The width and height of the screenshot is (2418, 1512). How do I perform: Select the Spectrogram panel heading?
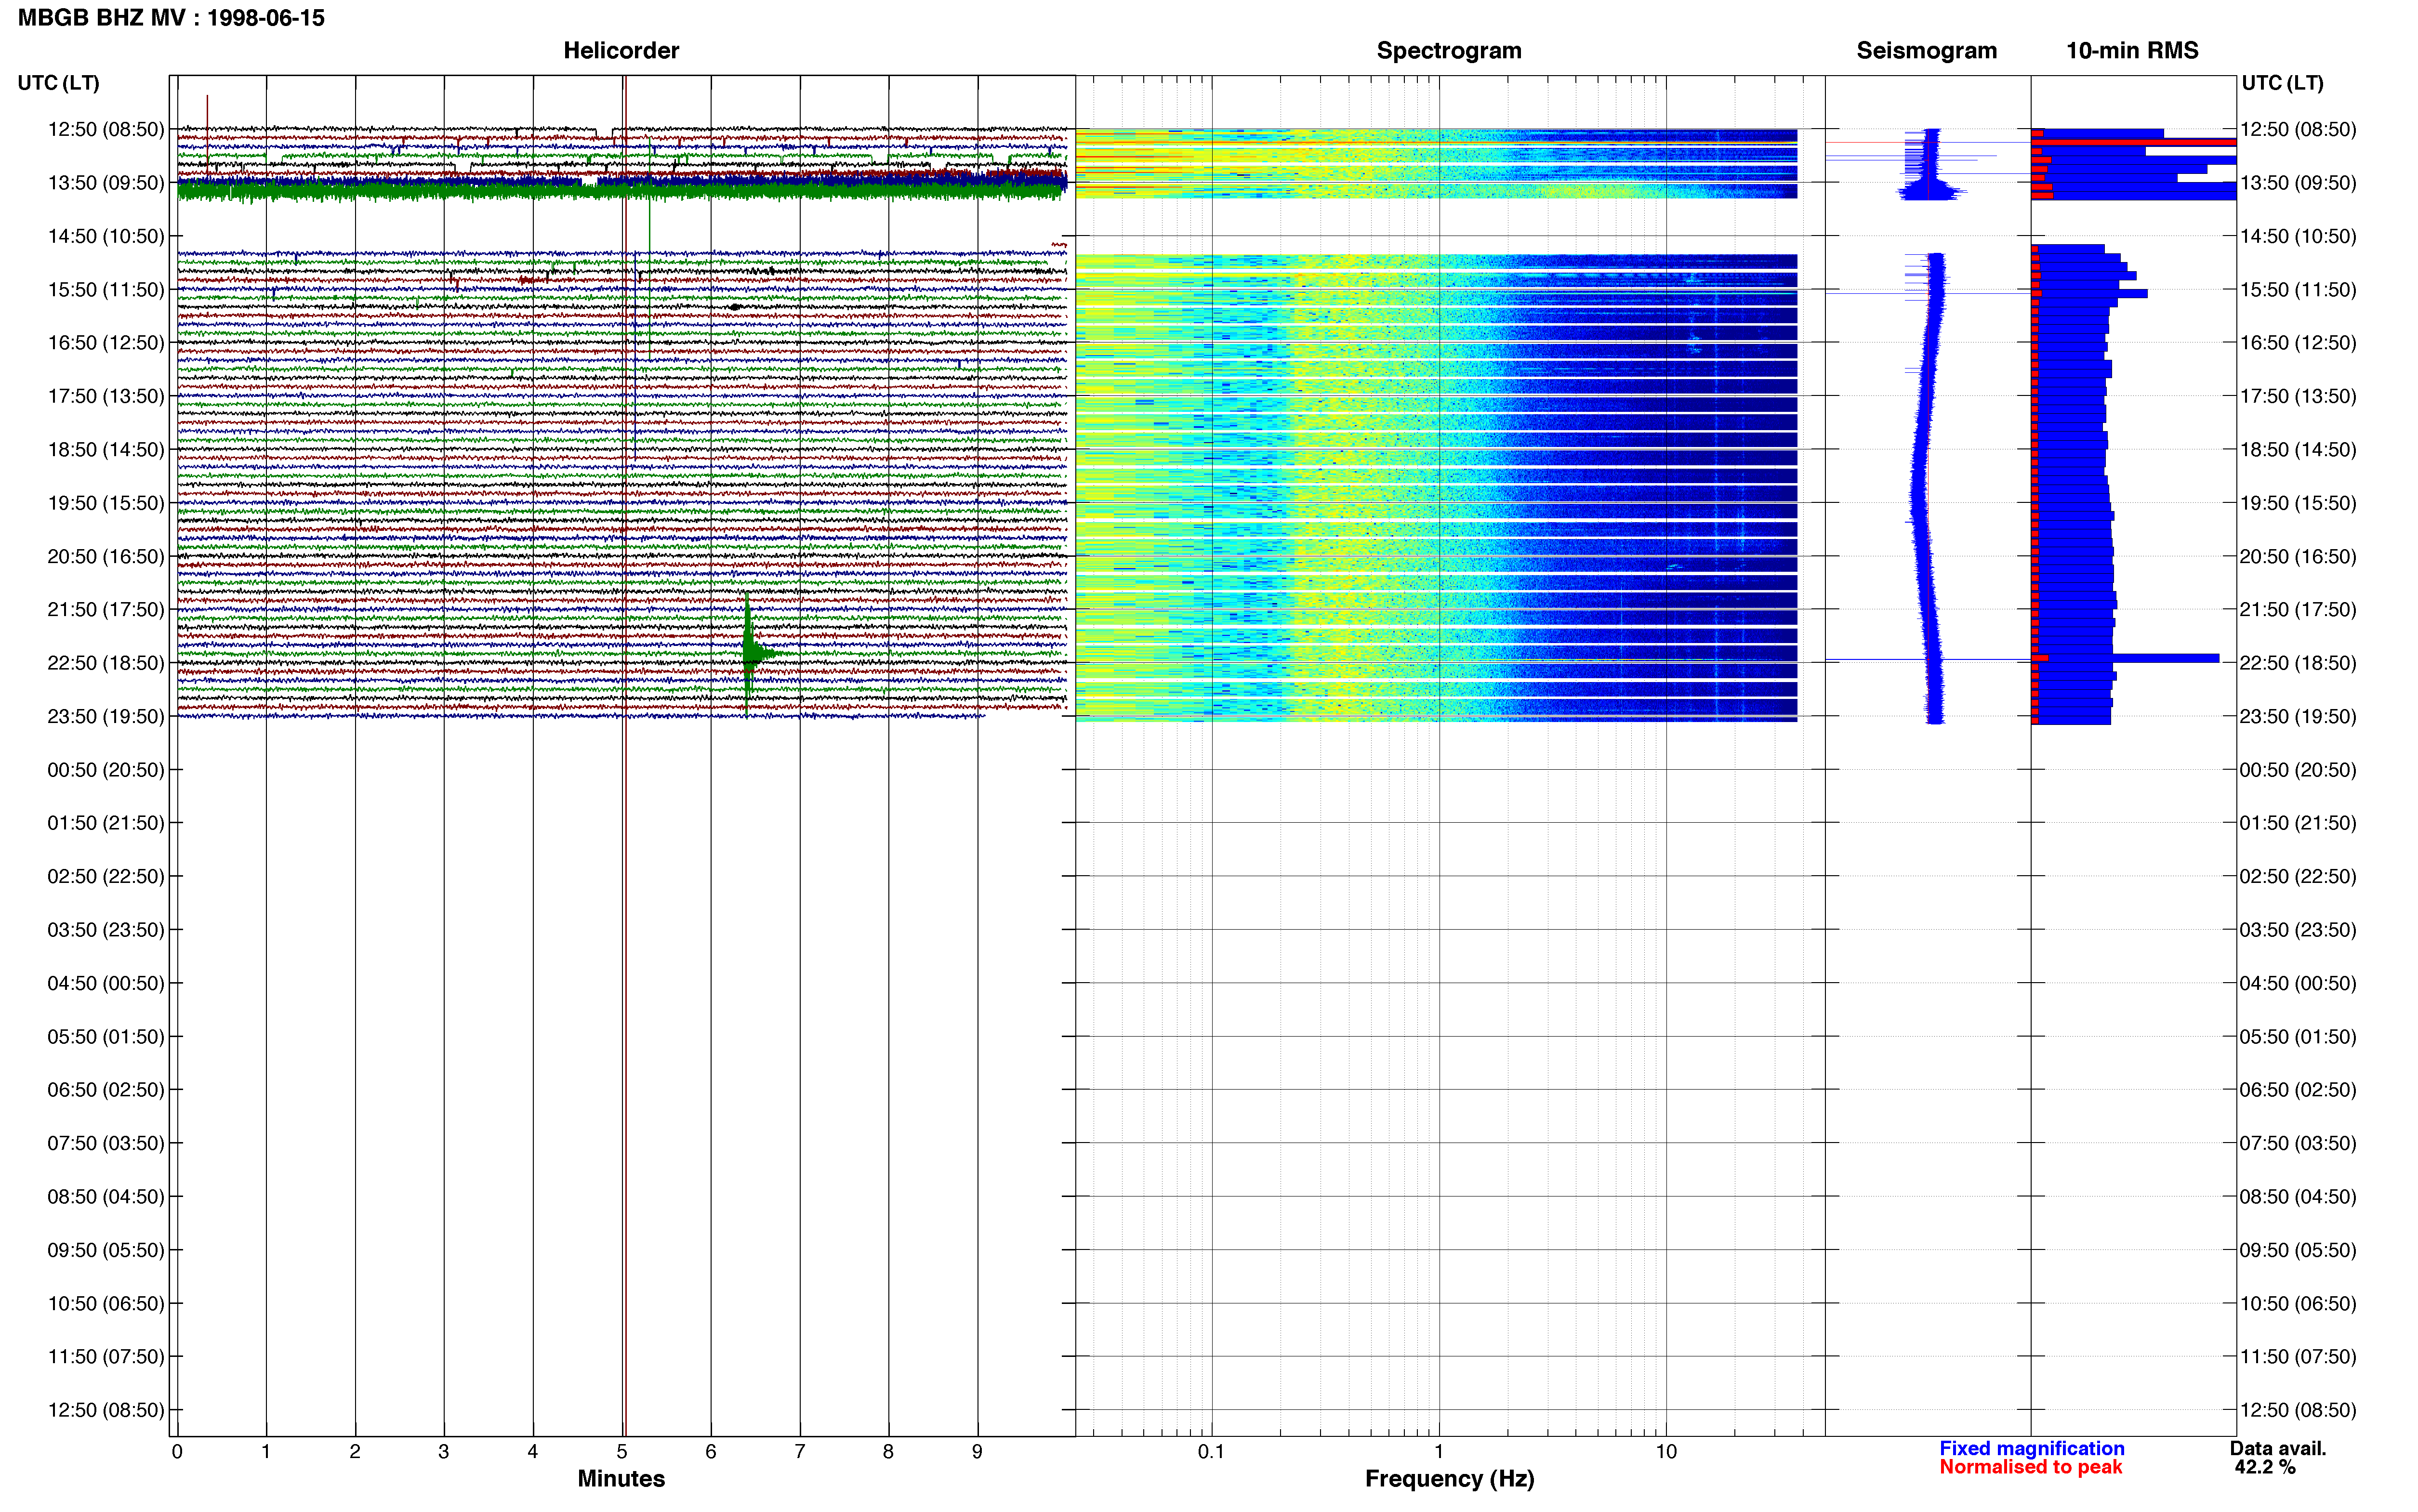pyautogui.click(x=1449, y=50)
